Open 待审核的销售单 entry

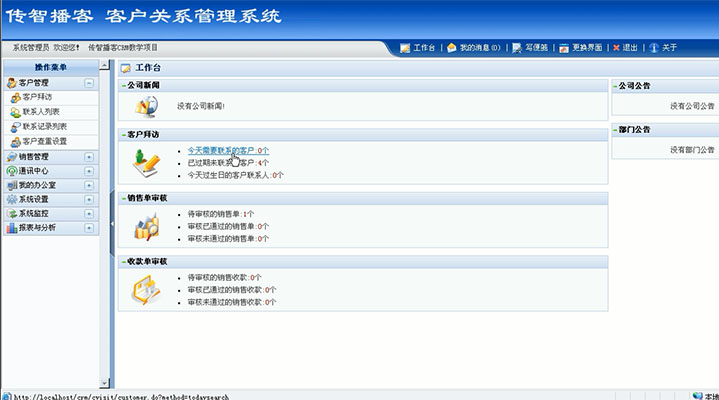coord(221,214)
